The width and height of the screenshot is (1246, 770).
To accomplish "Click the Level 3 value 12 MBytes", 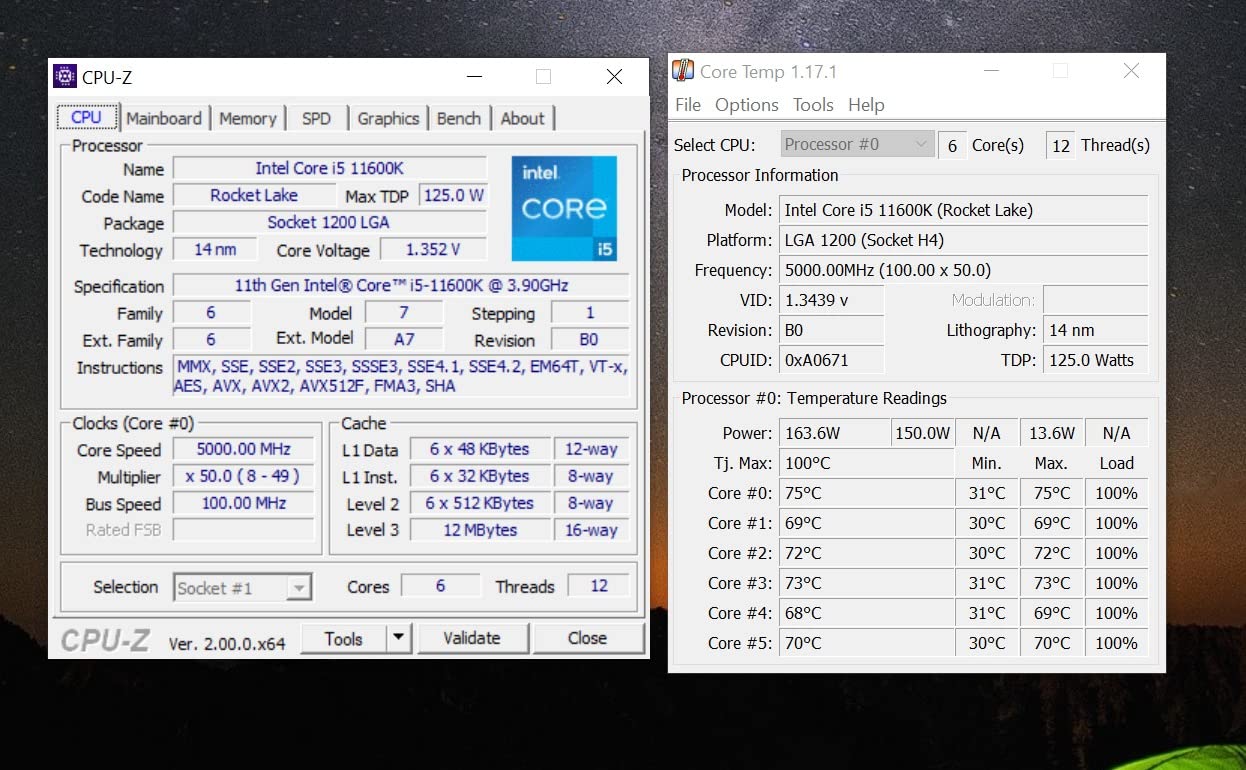I will [x=479, y=530].
